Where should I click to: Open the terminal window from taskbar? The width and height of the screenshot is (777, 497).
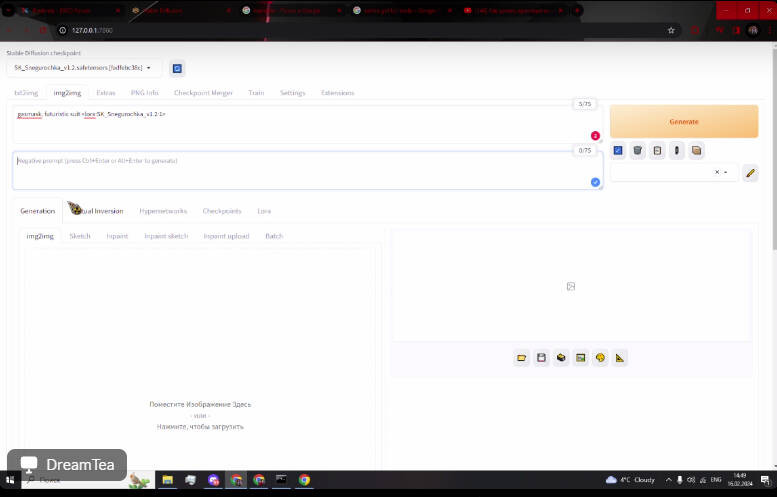click(x=281, y=480)
